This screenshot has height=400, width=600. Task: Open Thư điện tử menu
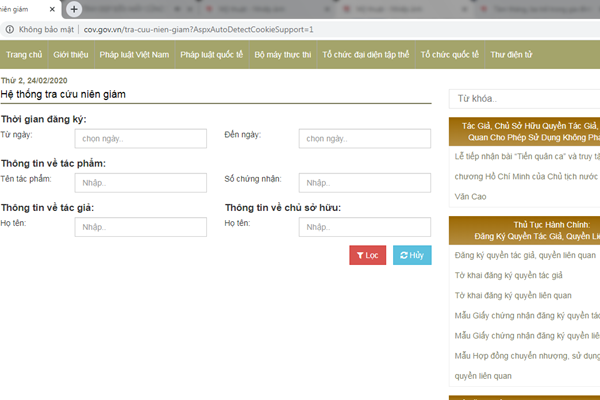(x=511, y=55)
